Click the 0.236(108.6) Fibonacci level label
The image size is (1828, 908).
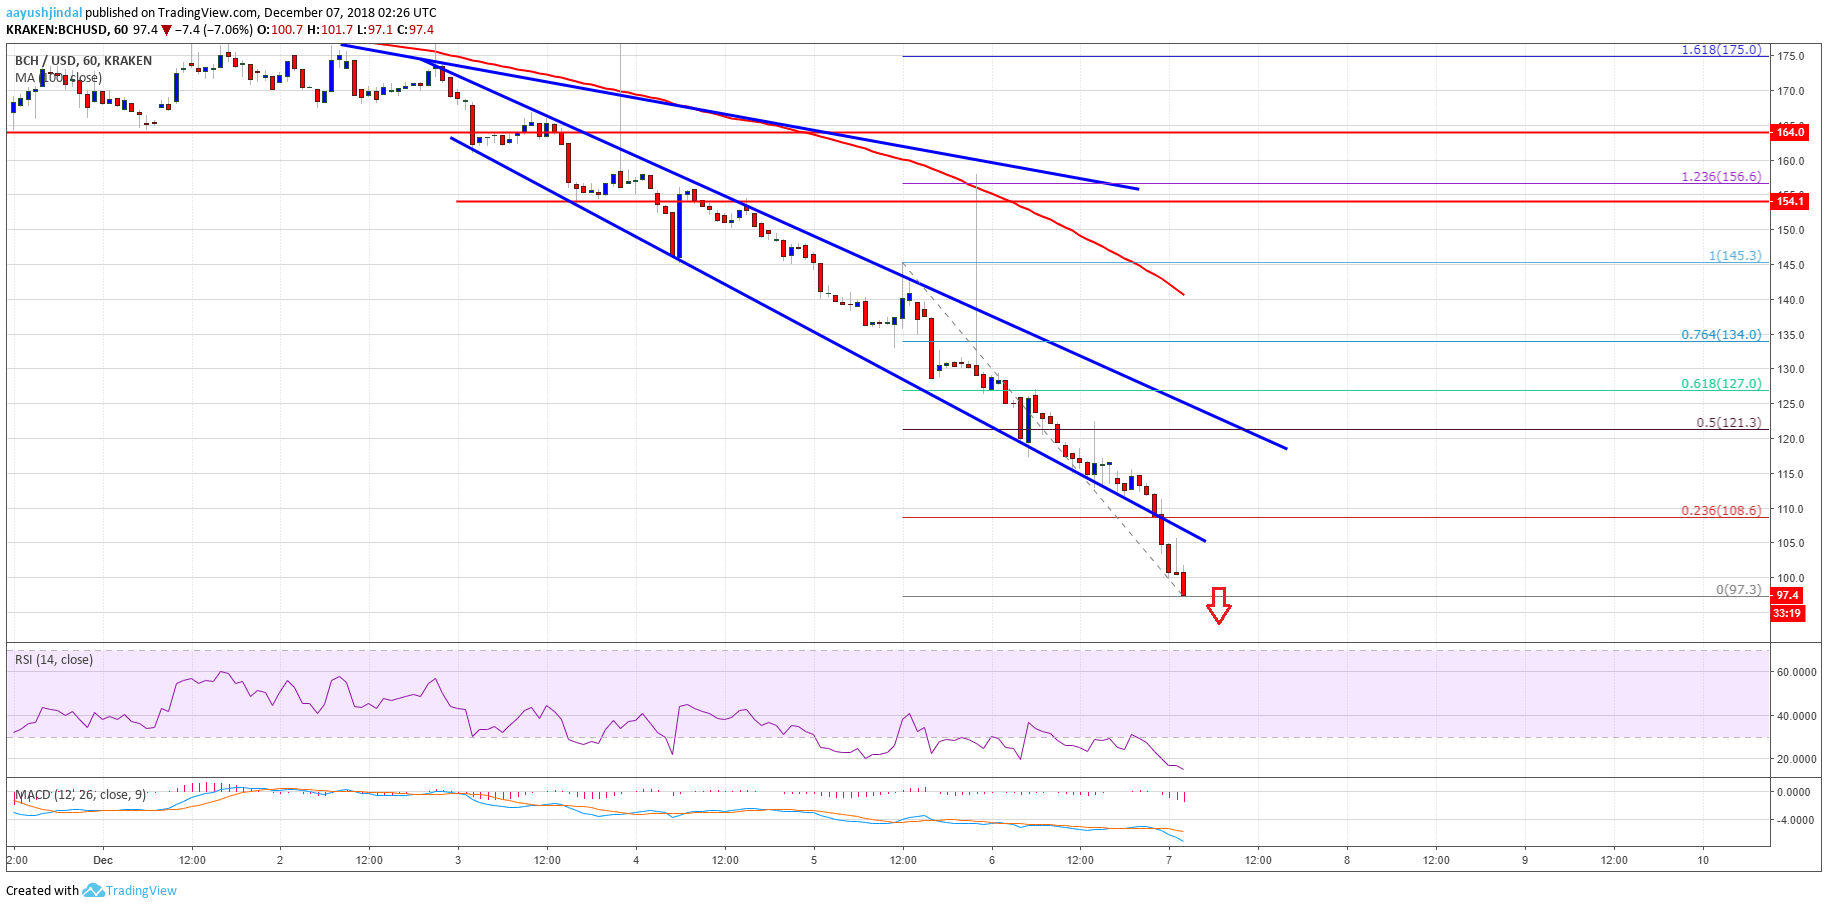[1720, 510]
